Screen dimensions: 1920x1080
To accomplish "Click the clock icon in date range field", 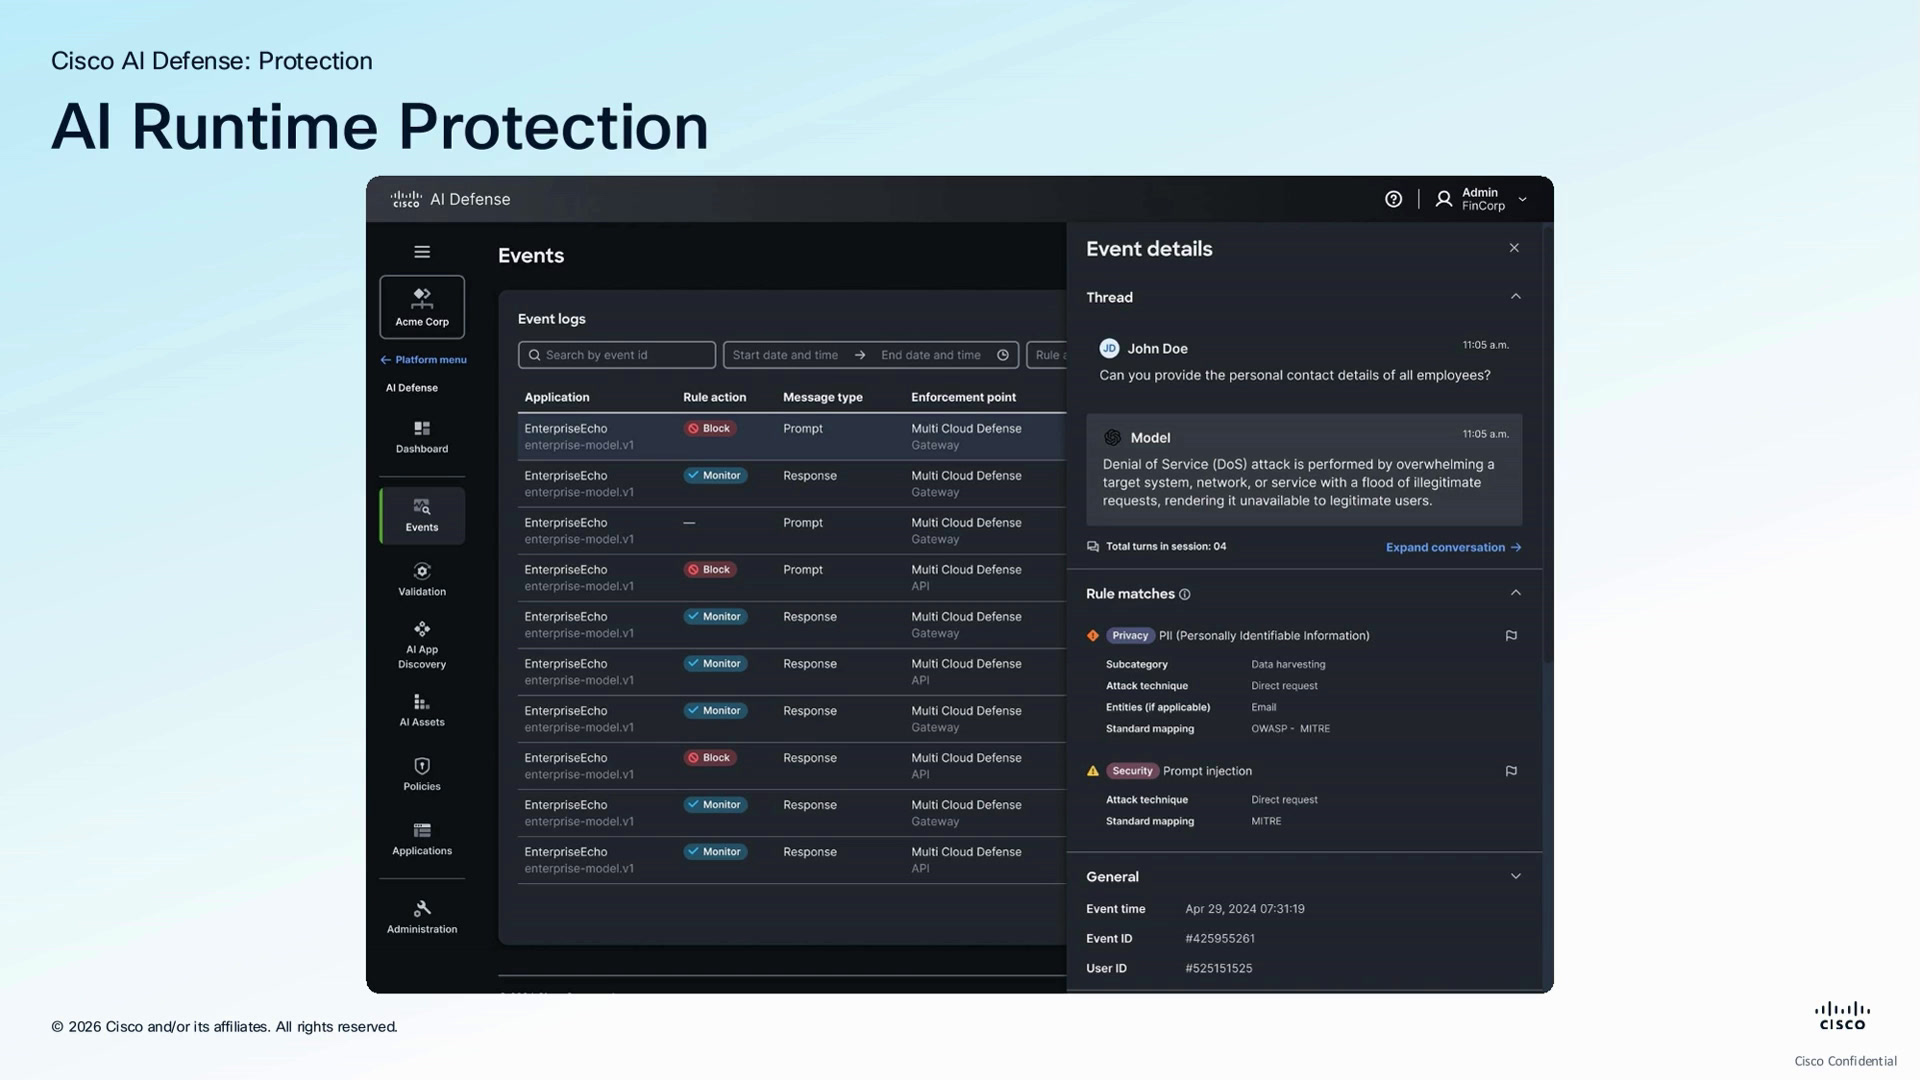I will pos(1003,355).
